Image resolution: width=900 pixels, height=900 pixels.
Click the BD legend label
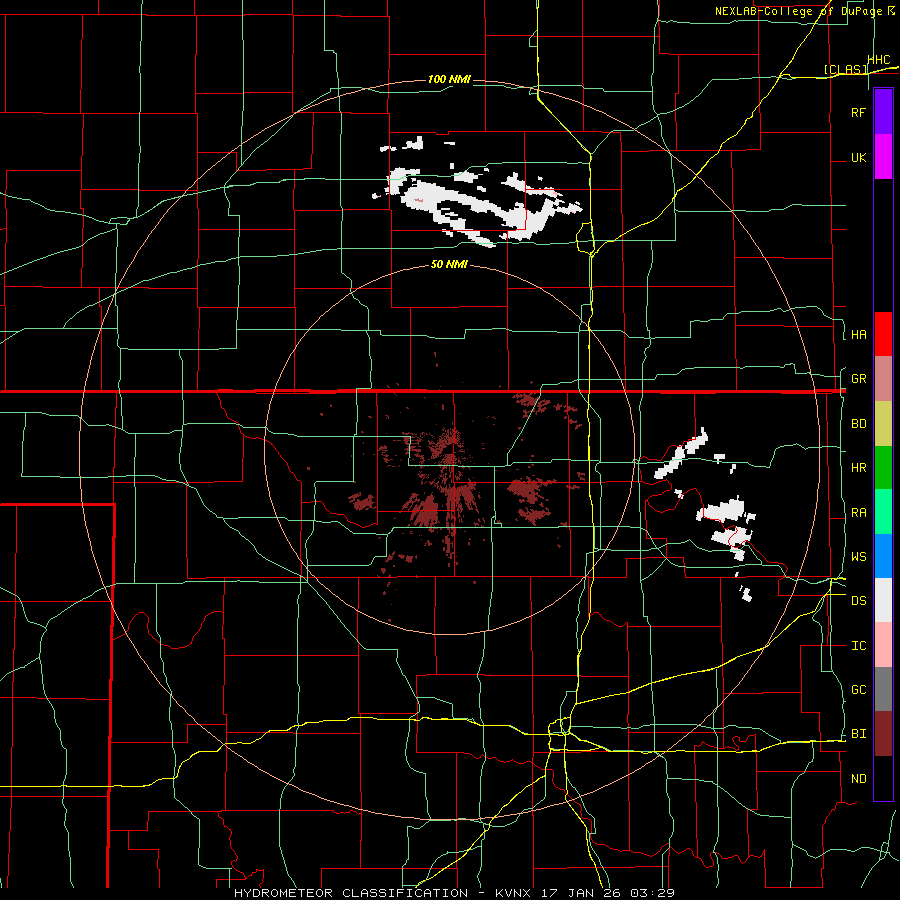(858, 424)
